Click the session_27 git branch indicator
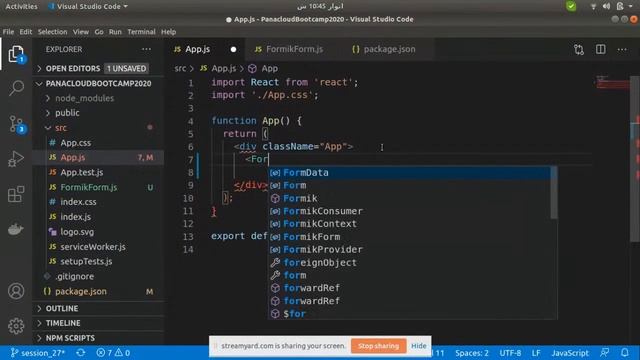The image size is (640, 360). click(37, 353)
